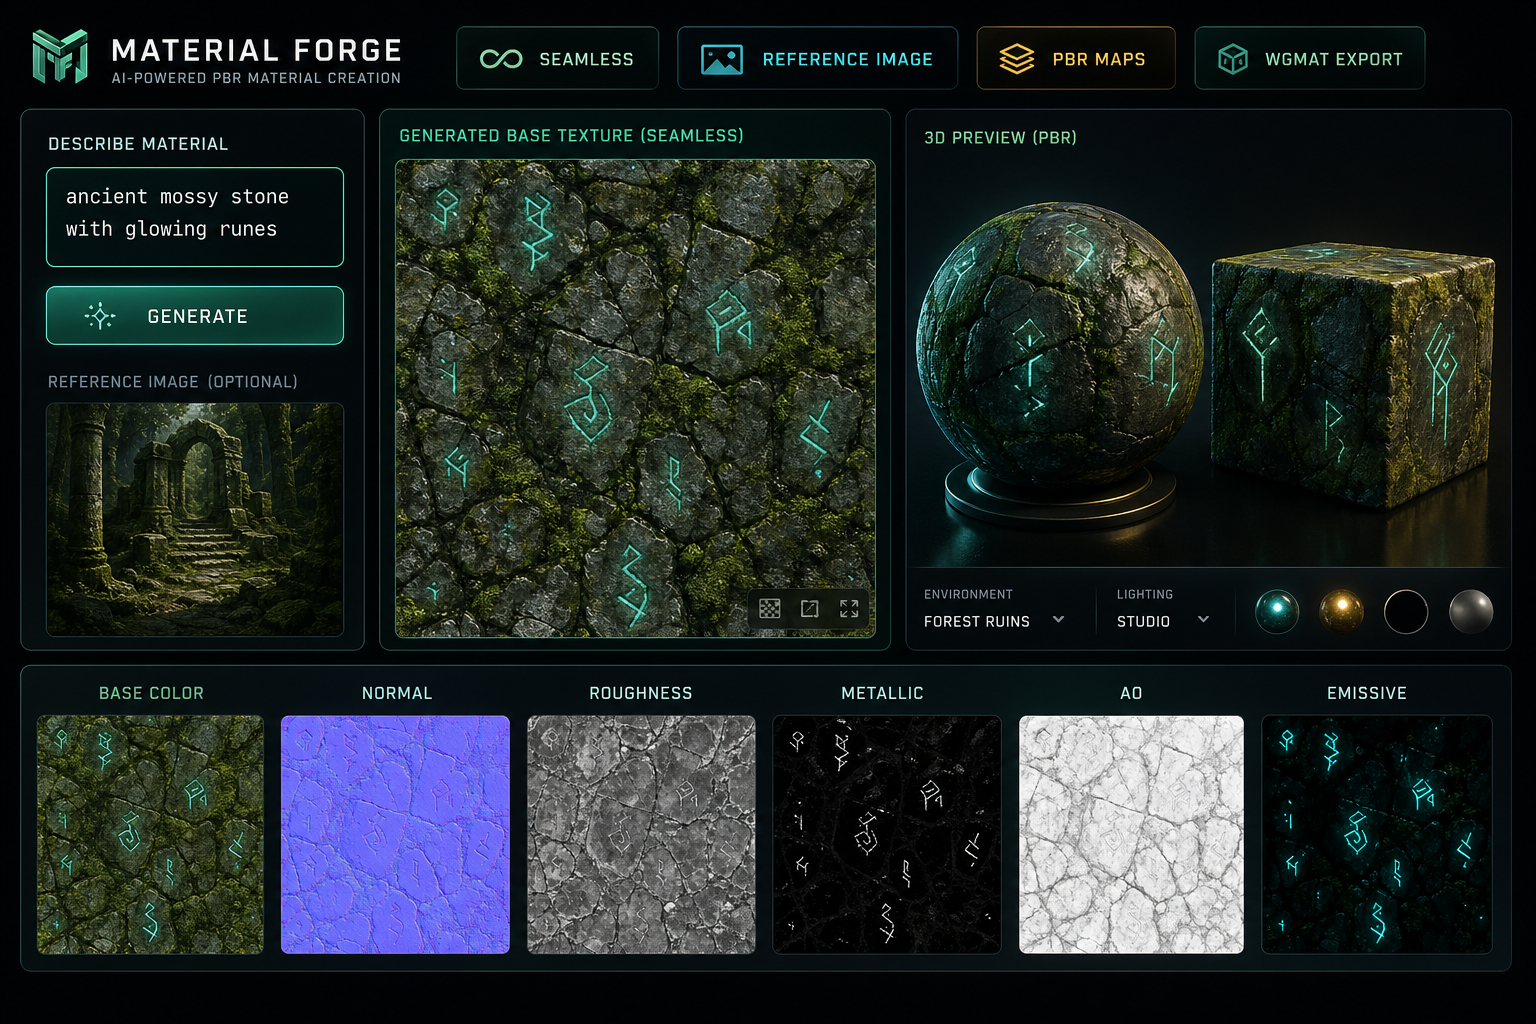This screenshot has height=1024, width=1536.
Task: Click the Generate button
Action: pos(195,316)
